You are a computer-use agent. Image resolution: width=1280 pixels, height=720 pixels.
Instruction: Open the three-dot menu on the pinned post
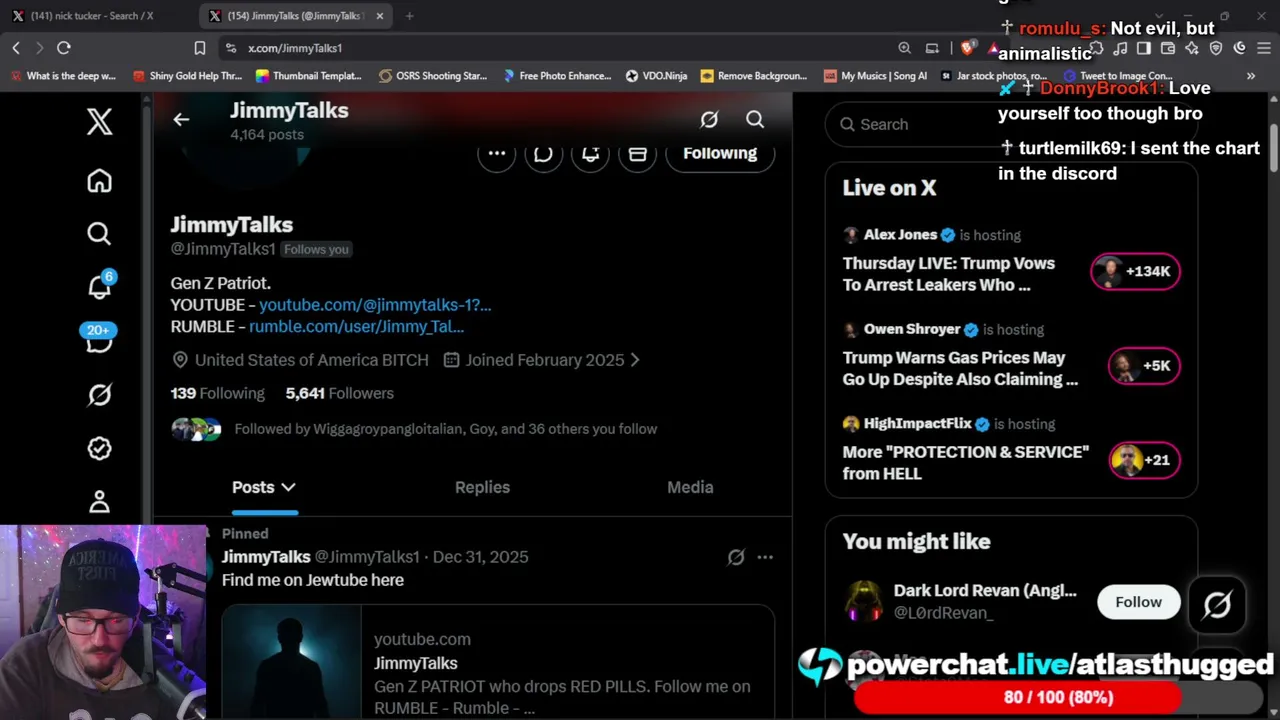click(x=765, y=557)
